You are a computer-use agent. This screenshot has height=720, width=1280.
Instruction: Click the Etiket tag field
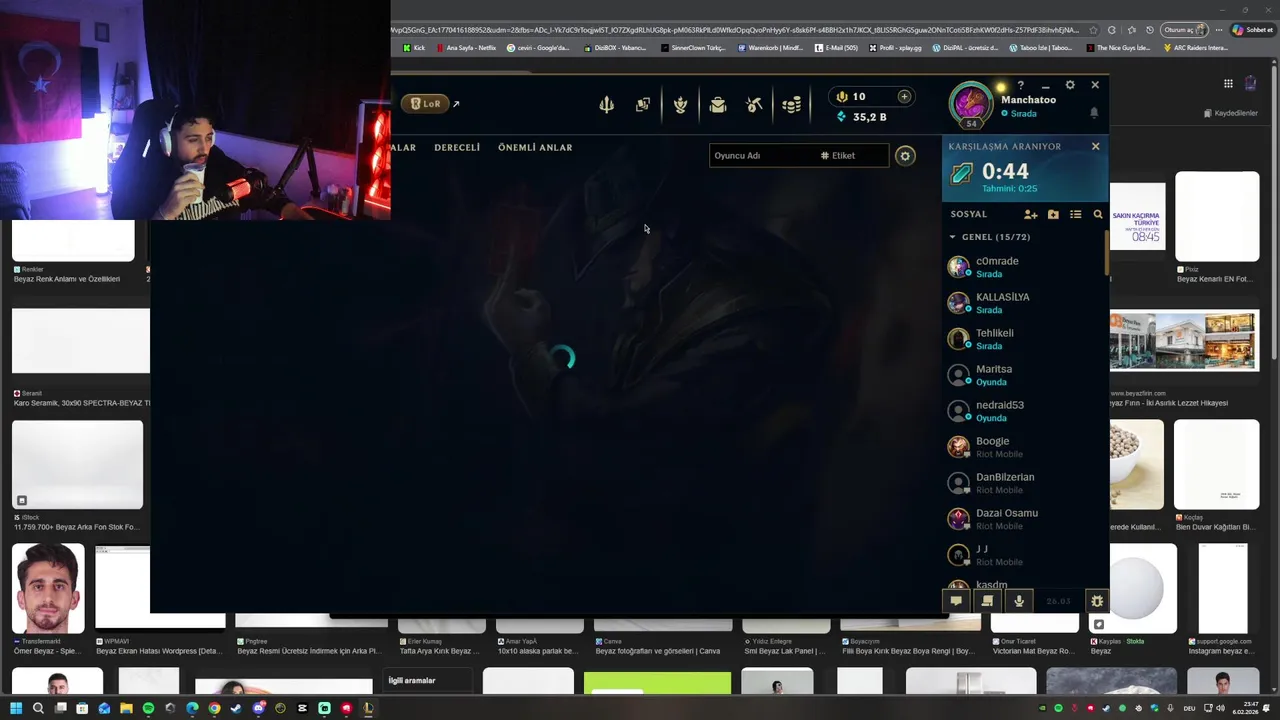click(x=851, y=156)
